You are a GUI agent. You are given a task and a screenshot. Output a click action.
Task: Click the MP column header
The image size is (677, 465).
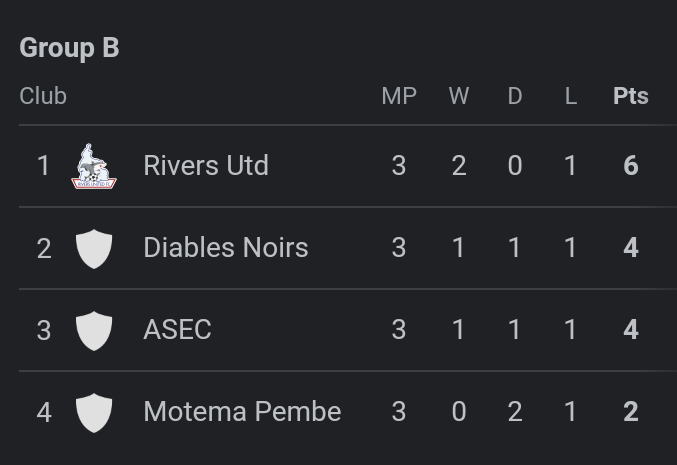[x=399, y=96]
